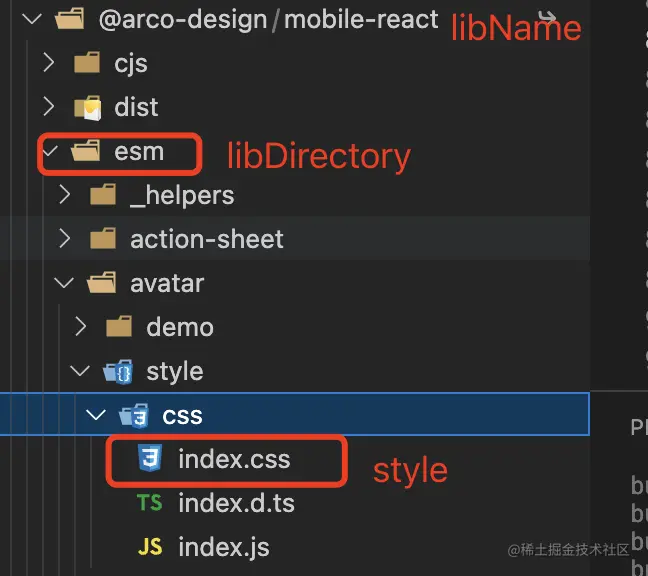
Task: Click the css folder icon
Action: click(x=134, y=415)
